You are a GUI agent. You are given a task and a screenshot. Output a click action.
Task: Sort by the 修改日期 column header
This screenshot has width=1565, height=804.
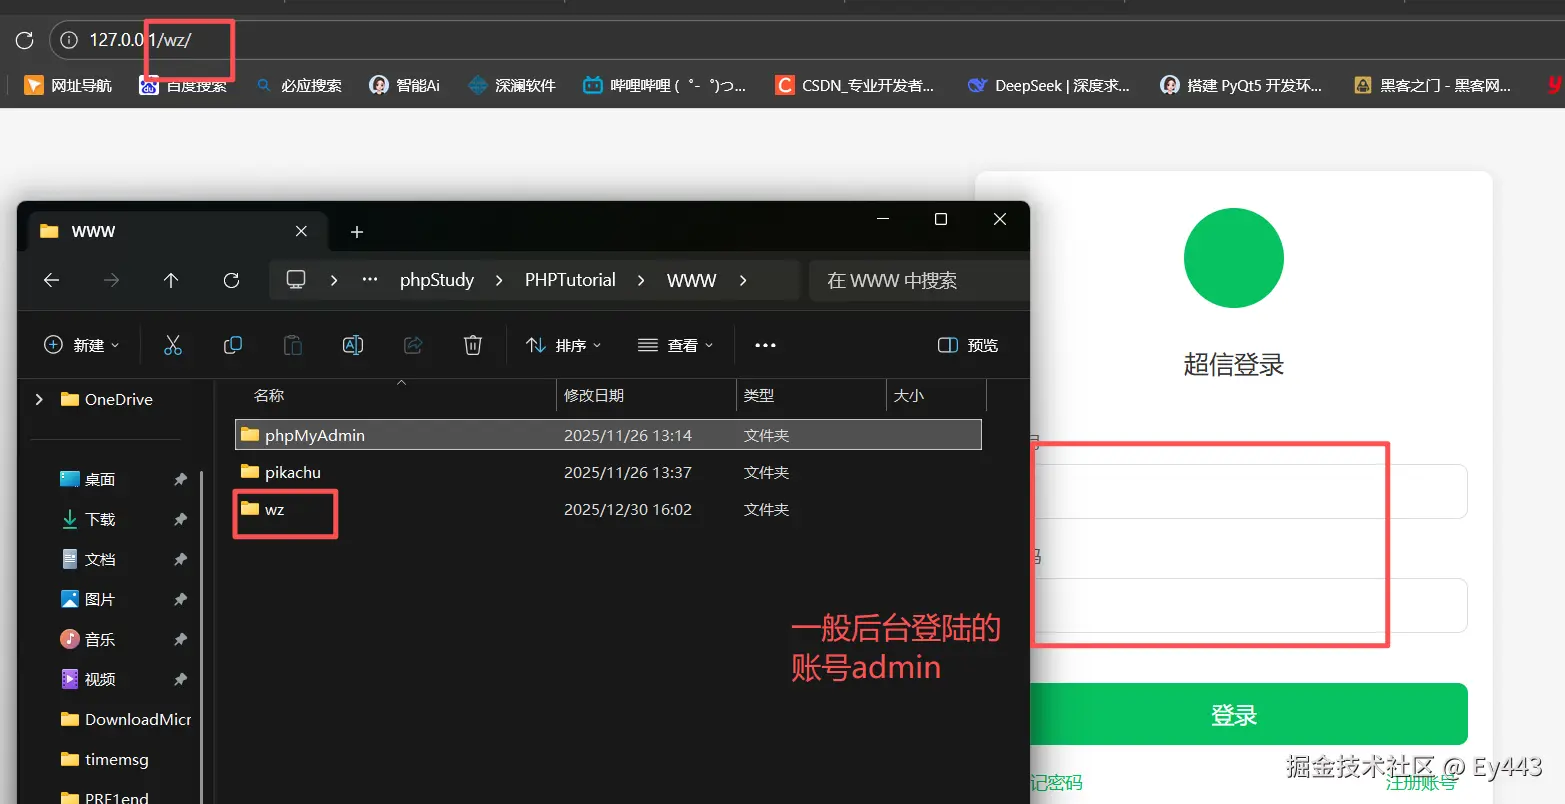coord(646,396)
